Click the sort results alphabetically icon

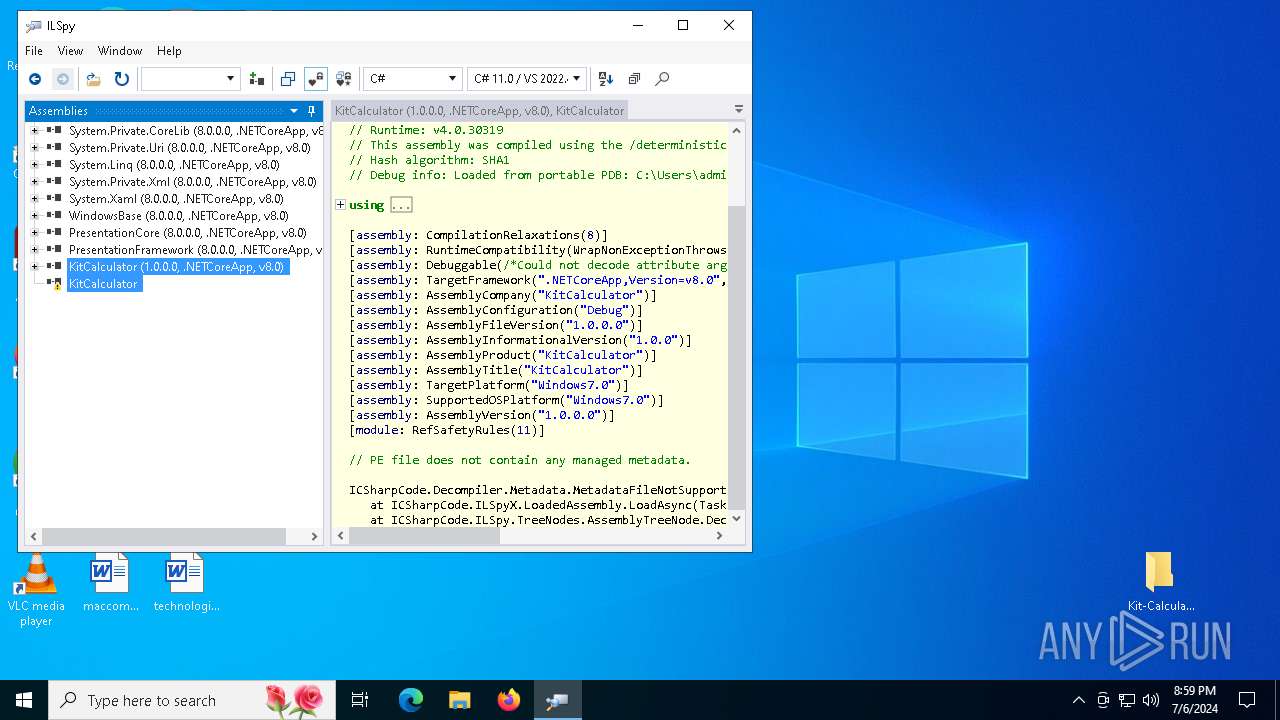tap(606, 79)
